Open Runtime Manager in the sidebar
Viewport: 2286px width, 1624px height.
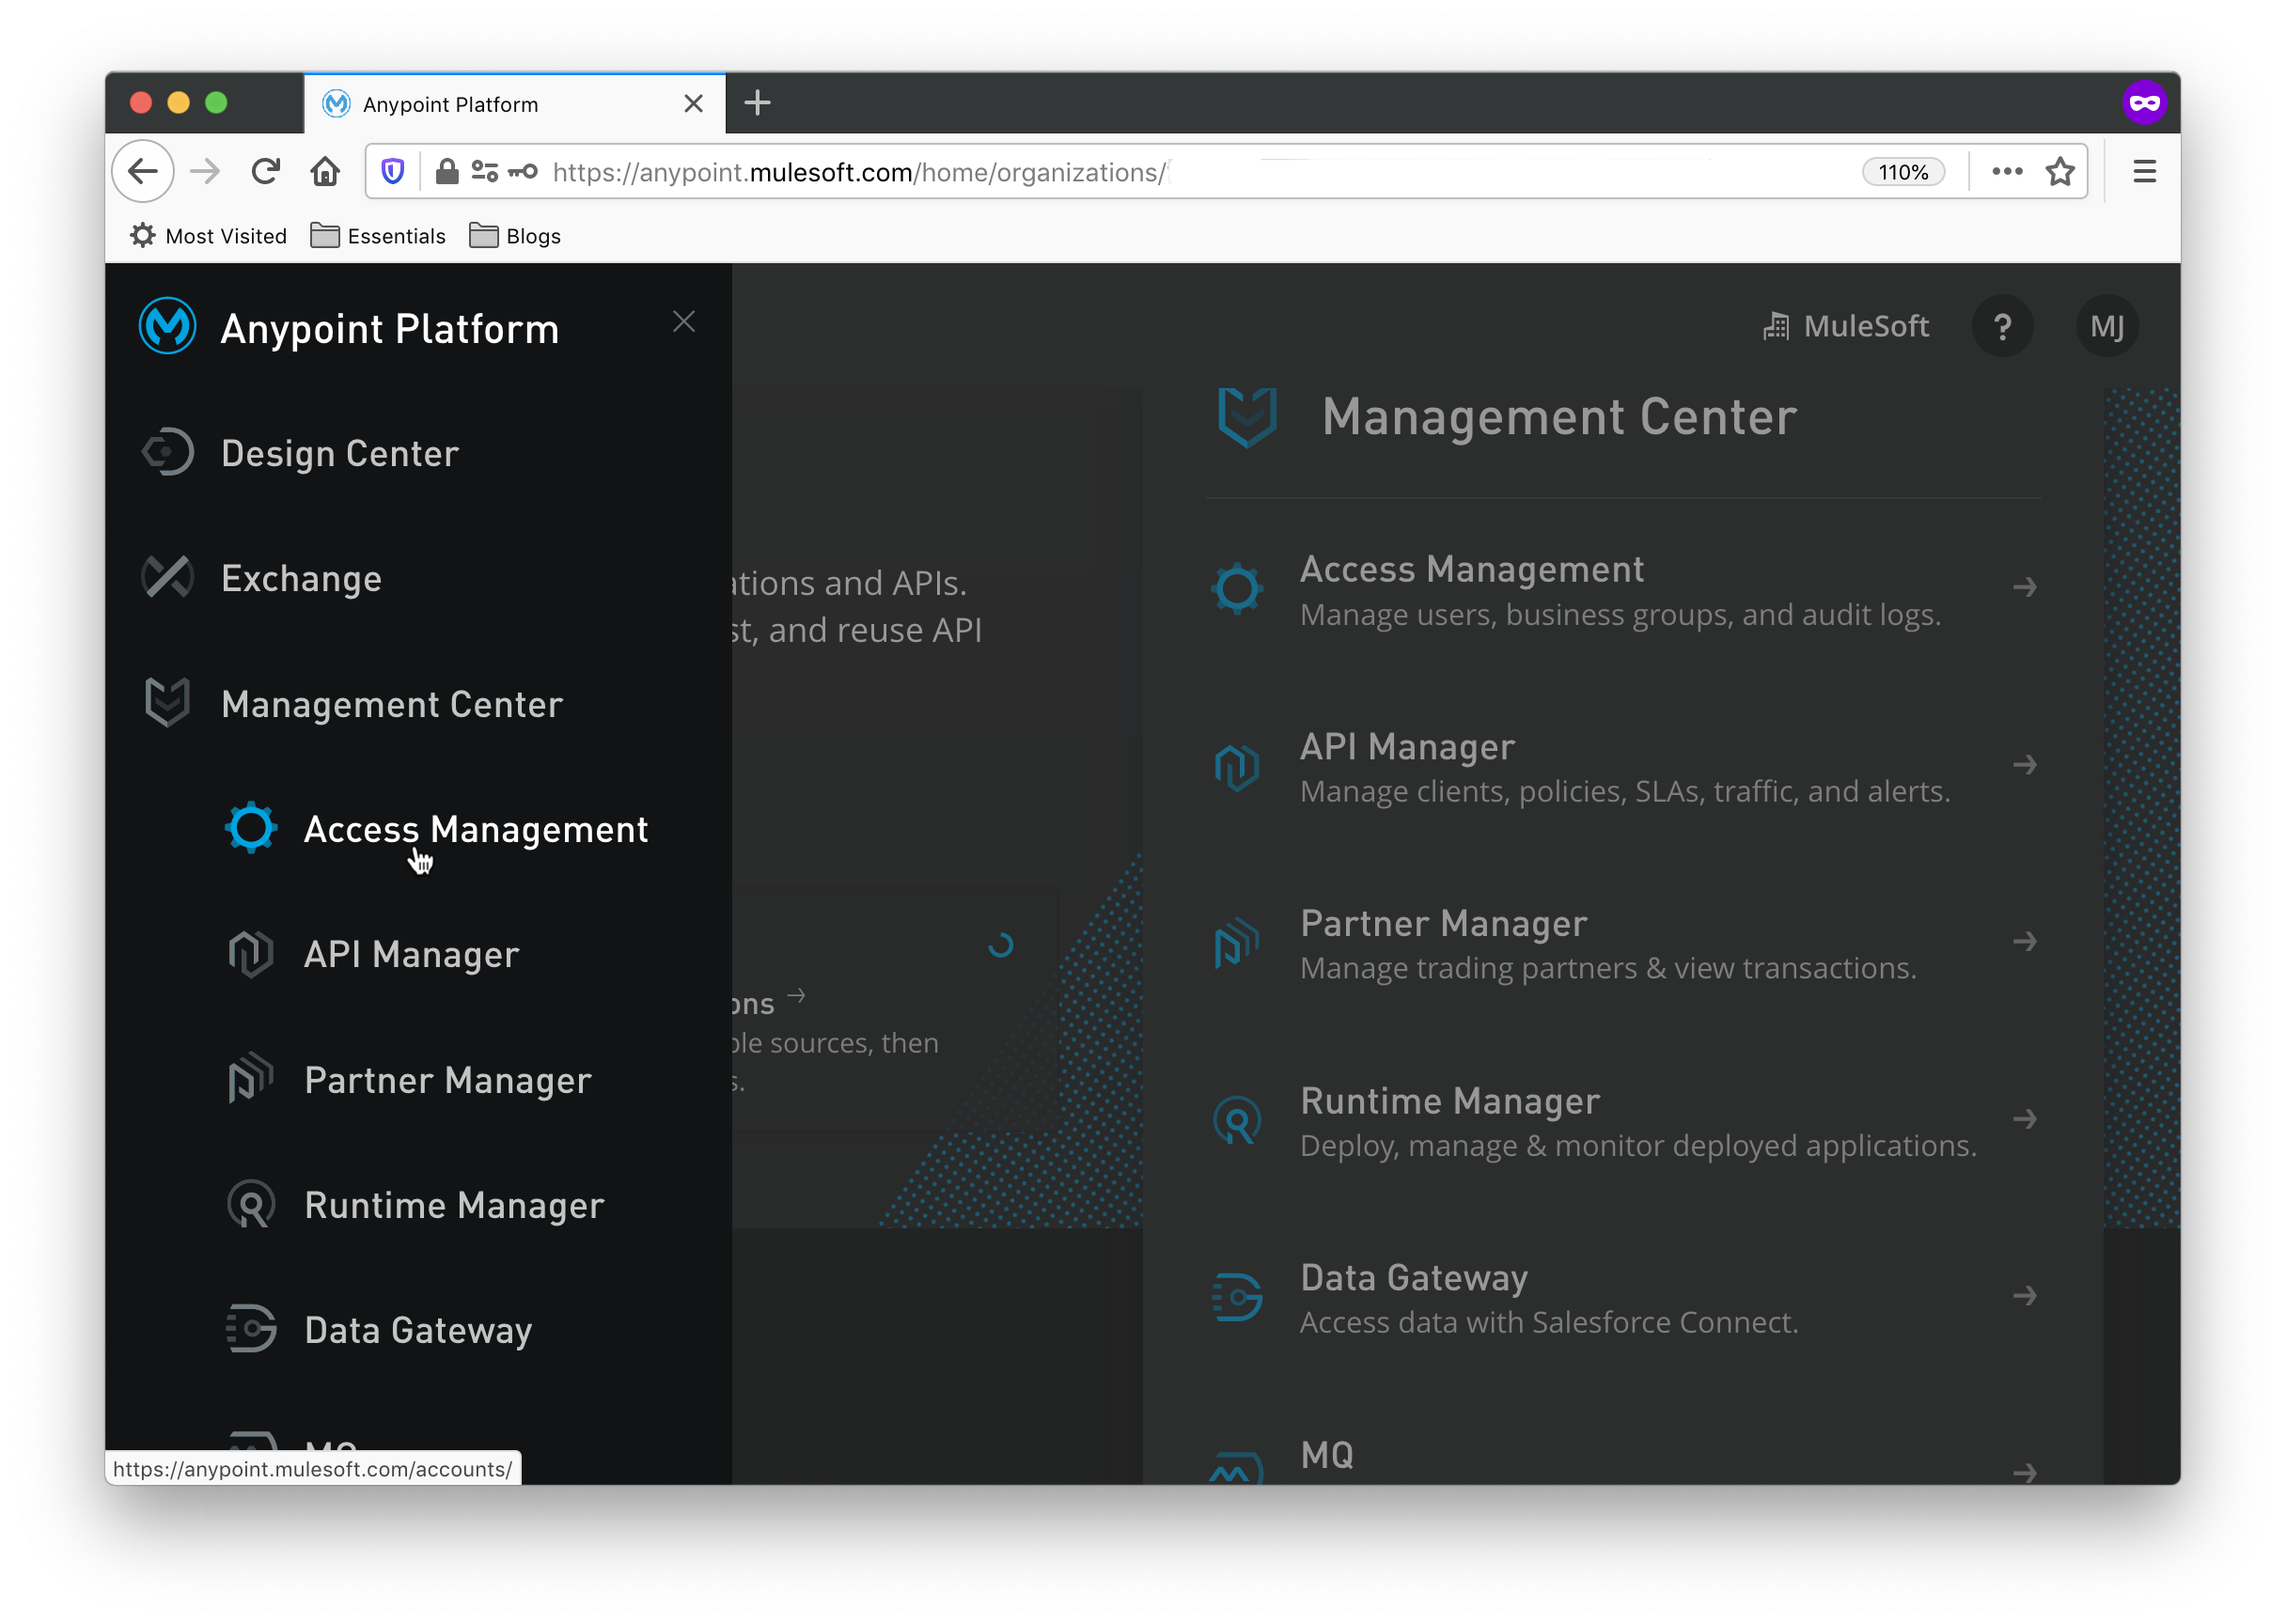coord(454,1206)
